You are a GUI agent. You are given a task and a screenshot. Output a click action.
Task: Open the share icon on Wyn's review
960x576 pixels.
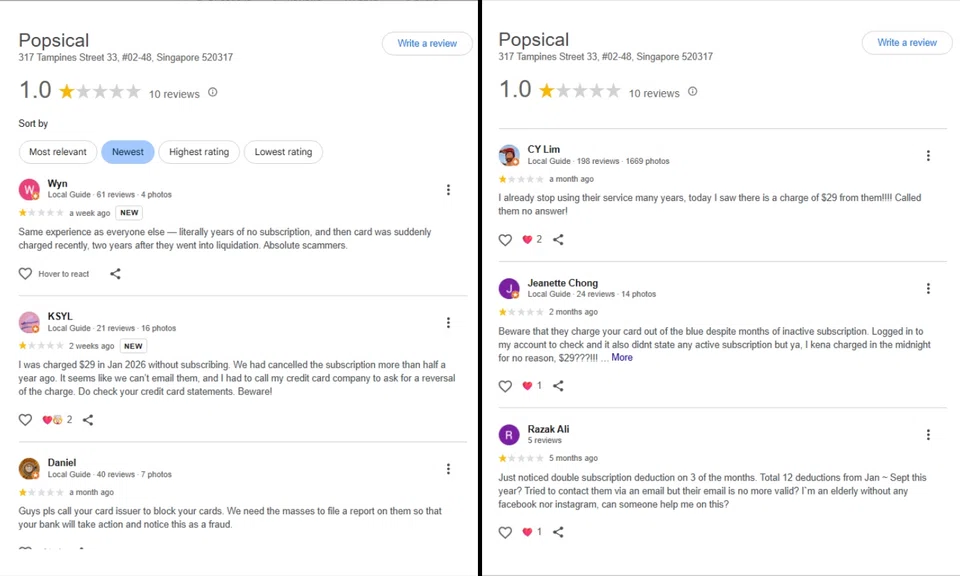(x=115, y=273)
